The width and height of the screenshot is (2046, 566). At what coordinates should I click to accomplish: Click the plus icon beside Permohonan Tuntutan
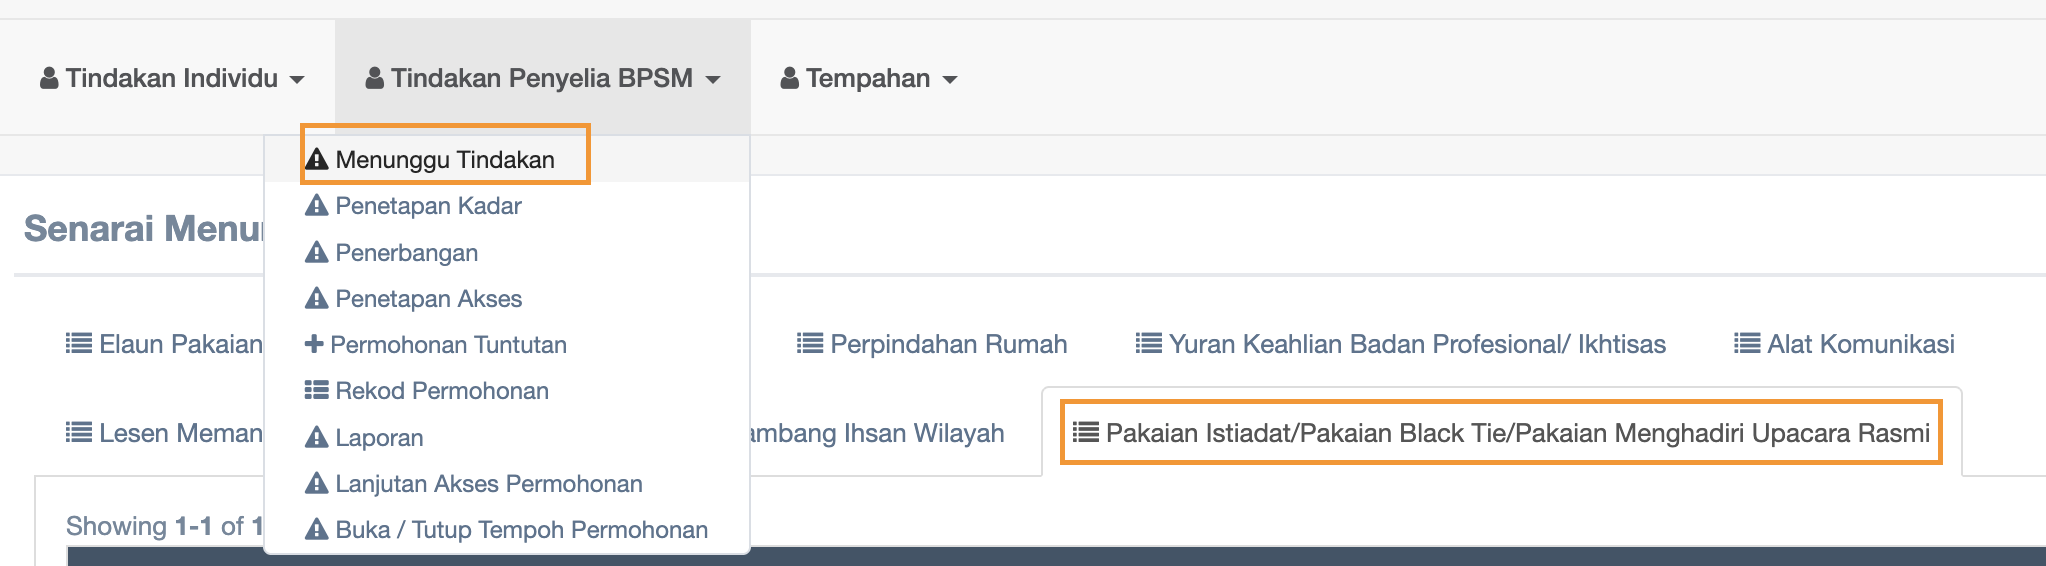point(314,345)
